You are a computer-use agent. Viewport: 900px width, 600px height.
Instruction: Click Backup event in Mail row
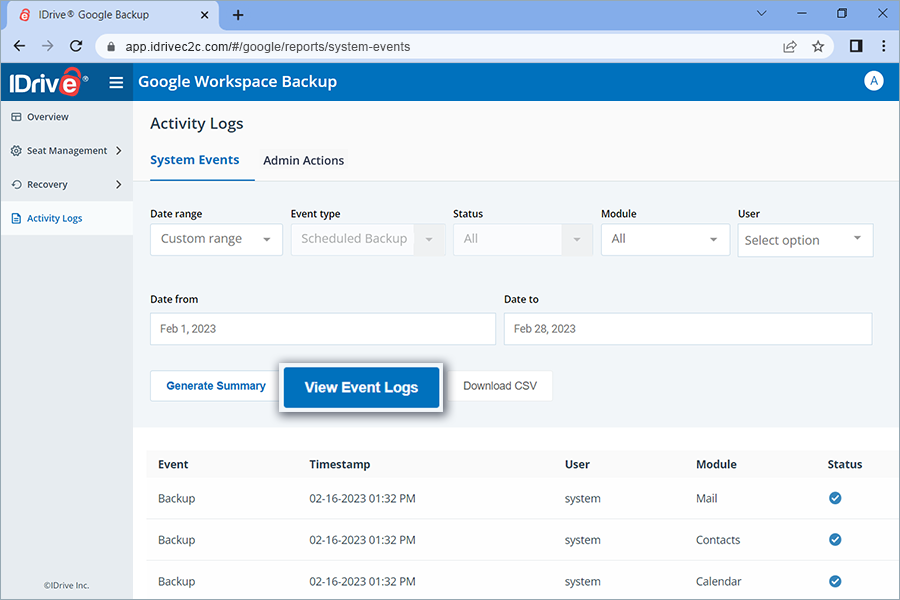177,498
